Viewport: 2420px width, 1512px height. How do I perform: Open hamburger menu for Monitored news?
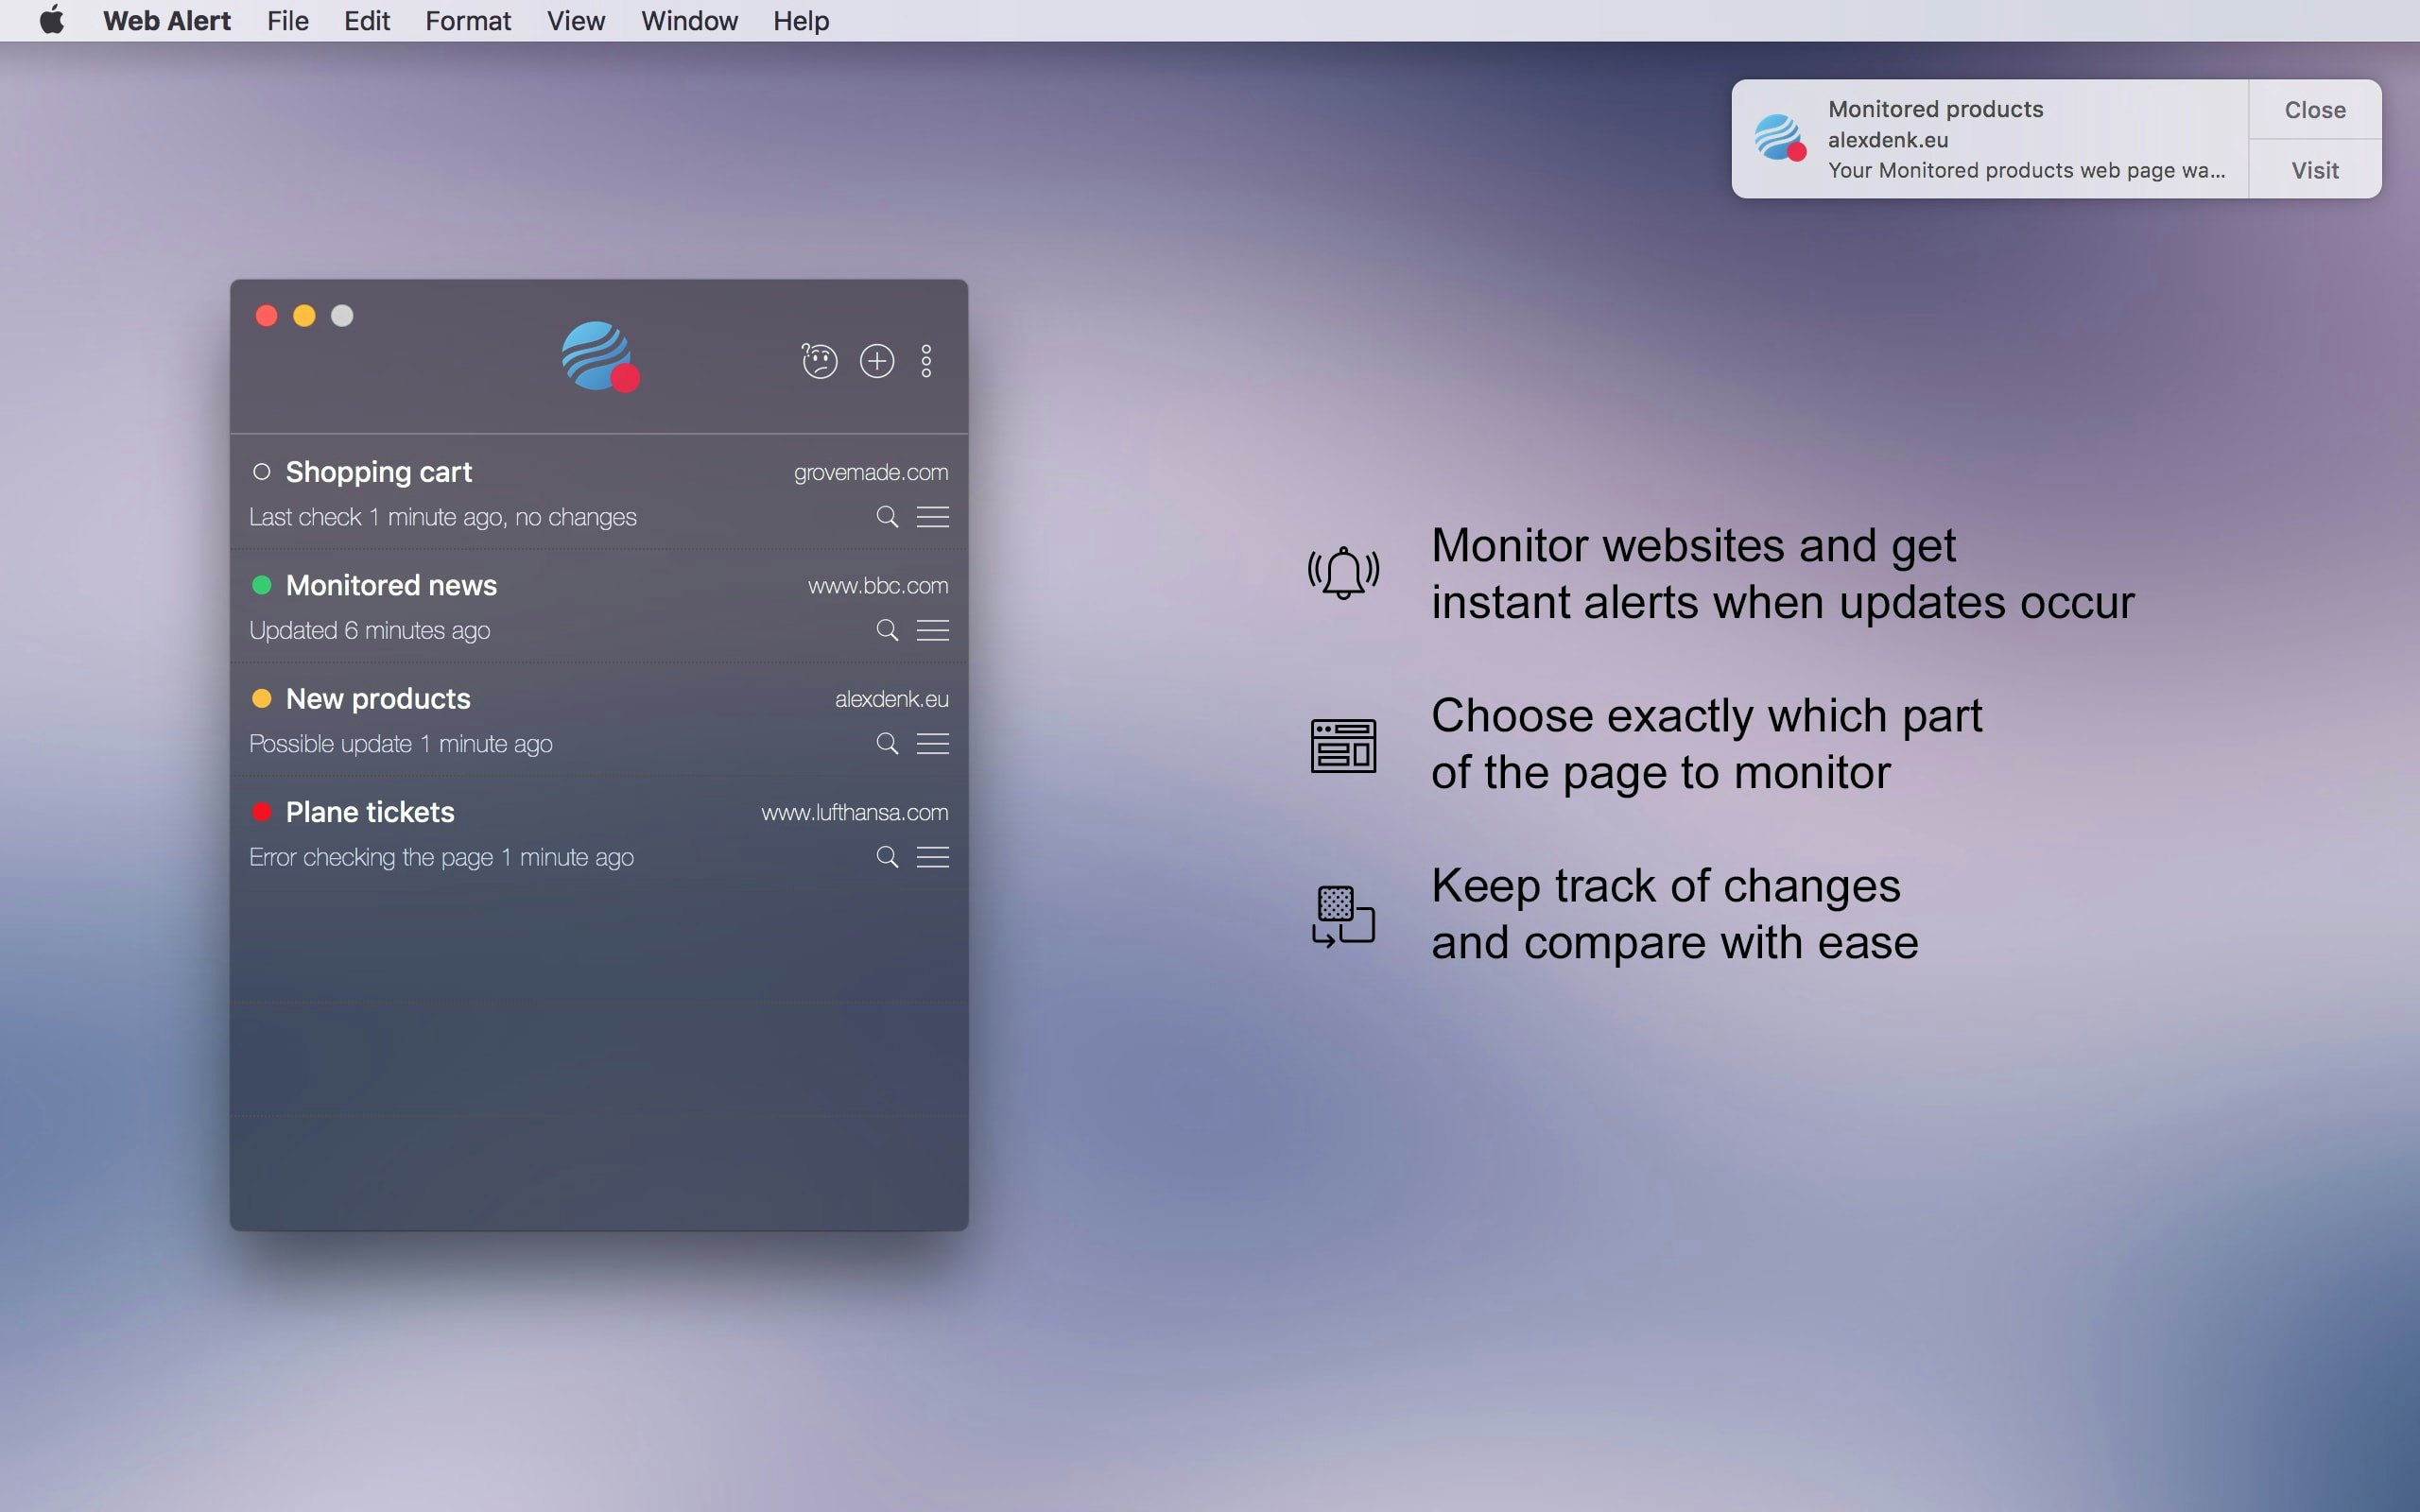click(x=933, y=630)
